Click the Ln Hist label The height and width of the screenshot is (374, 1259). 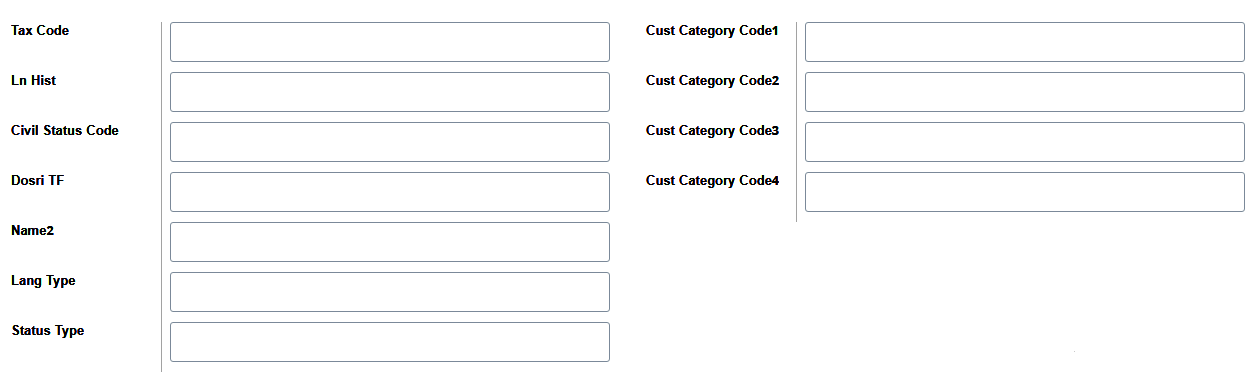pos(33,81)
